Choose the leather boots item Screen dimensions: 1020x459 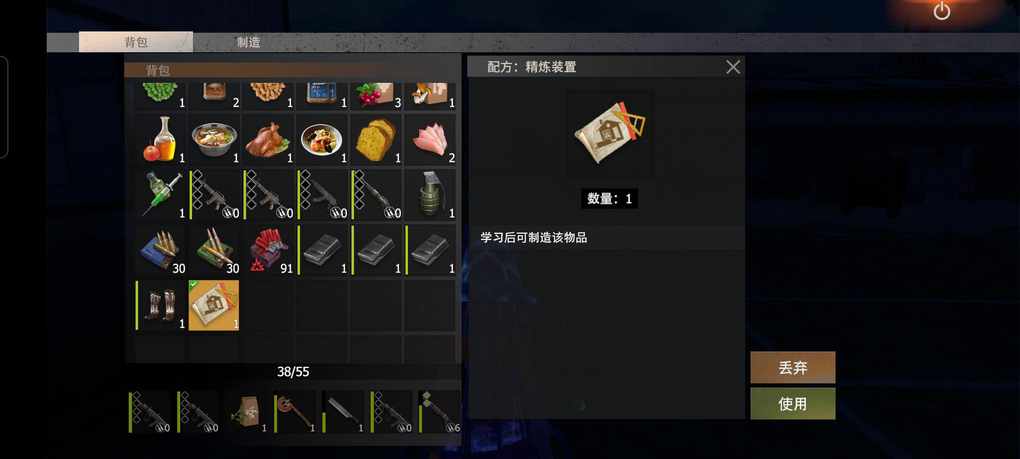pyautogui.click(x=160, y=305)
